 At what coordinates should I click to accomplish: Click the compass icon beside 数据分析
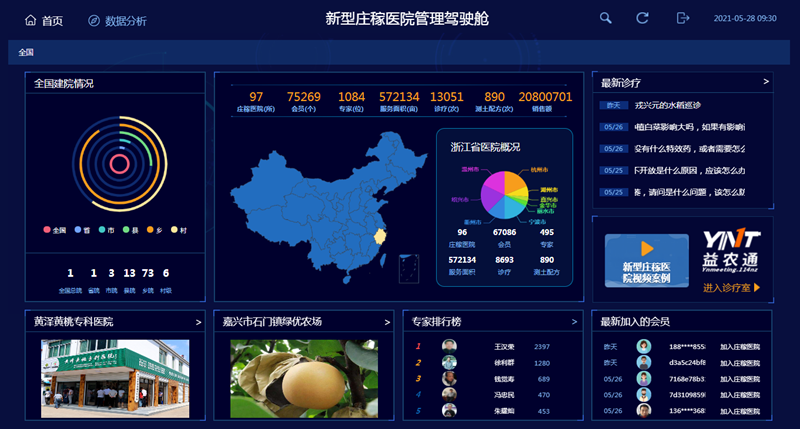tap(94, 20)
